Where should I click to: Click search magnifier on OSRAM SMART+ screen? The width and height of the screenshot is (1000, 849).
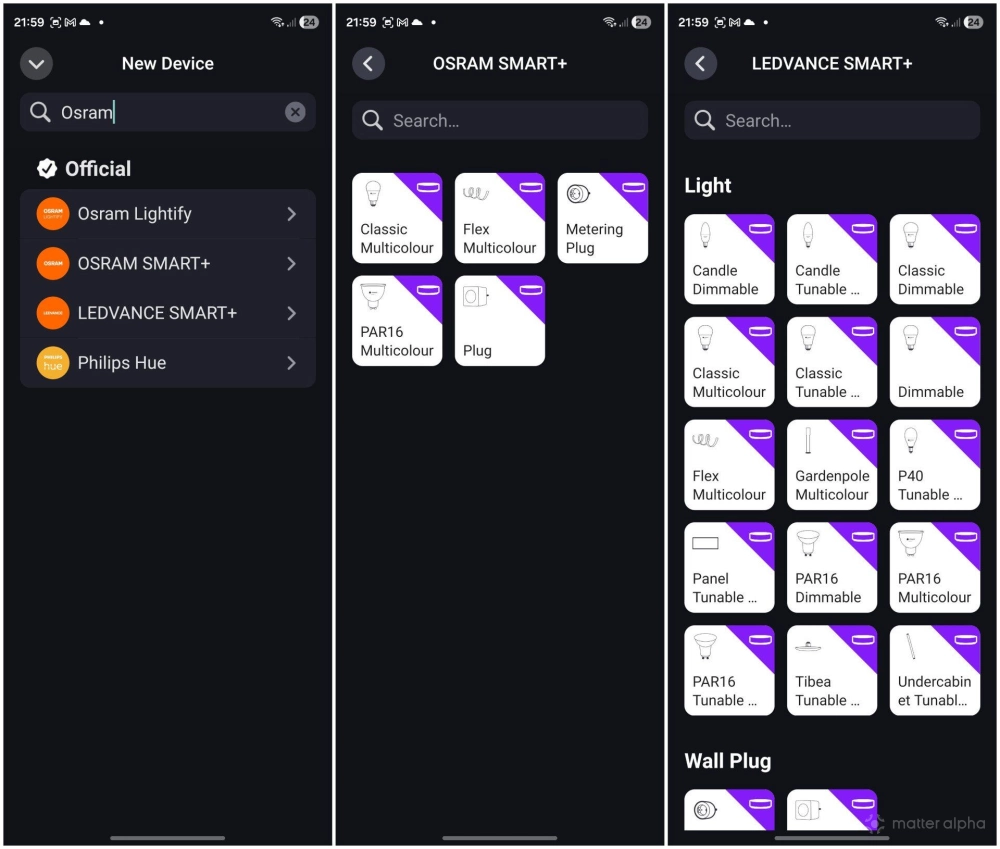coord(372,120)
